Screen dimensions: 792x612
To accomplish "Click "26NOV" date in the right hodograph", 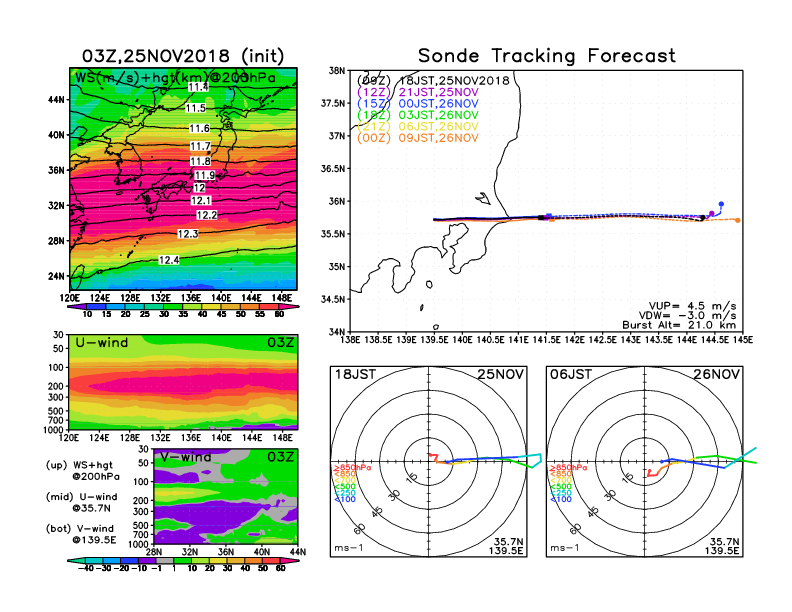I will (716, 374).
